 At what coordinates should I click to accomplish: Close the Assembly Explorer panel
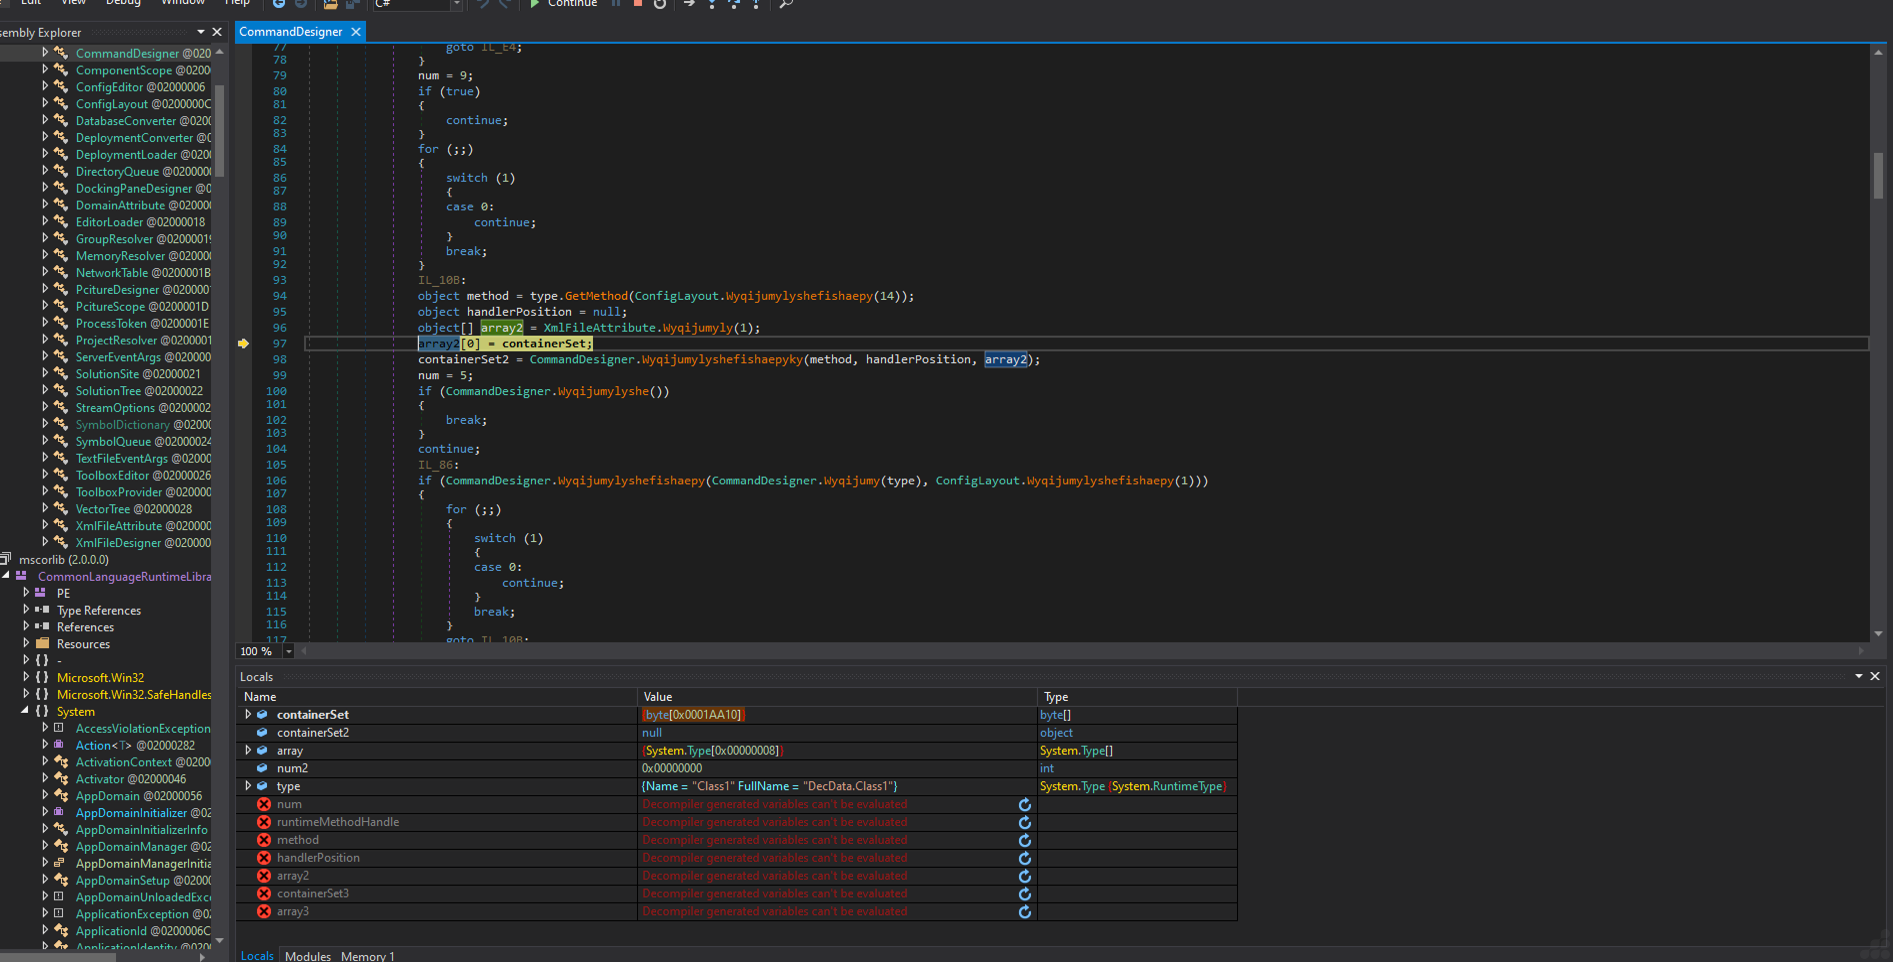pyautogui.click(x=217, y=32)
